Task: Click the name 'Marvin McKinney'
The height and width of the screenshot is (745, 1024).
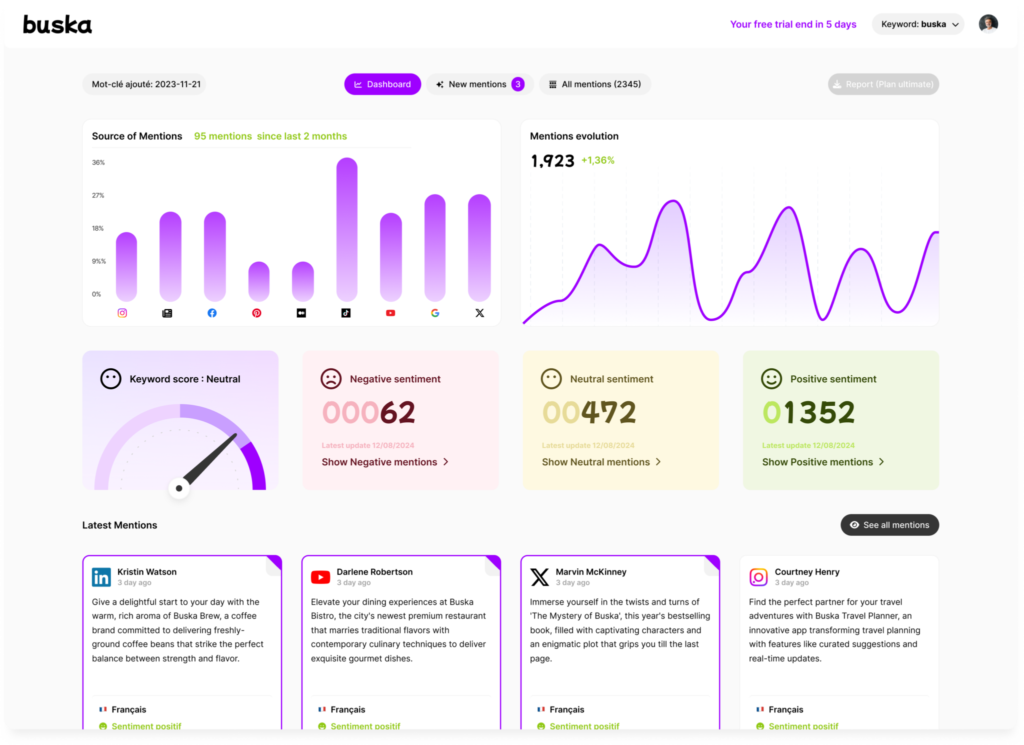Action: 591,572
